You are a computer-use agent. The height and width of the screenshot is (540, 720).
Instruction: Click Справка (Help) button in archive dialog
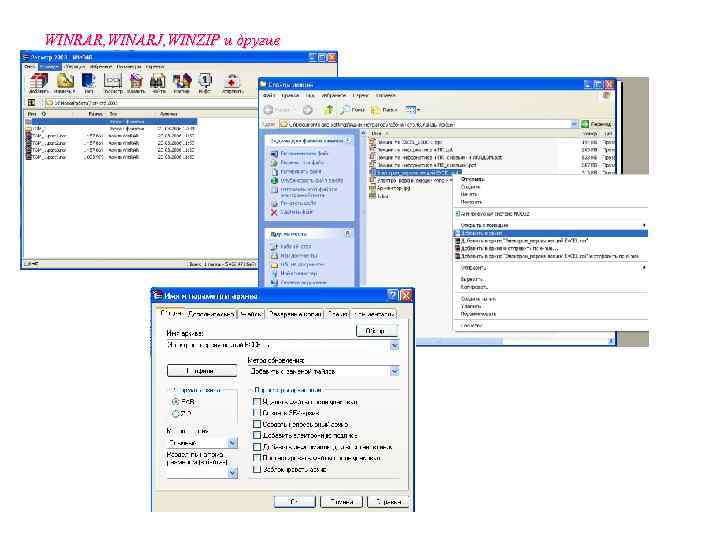coord(388,502)
